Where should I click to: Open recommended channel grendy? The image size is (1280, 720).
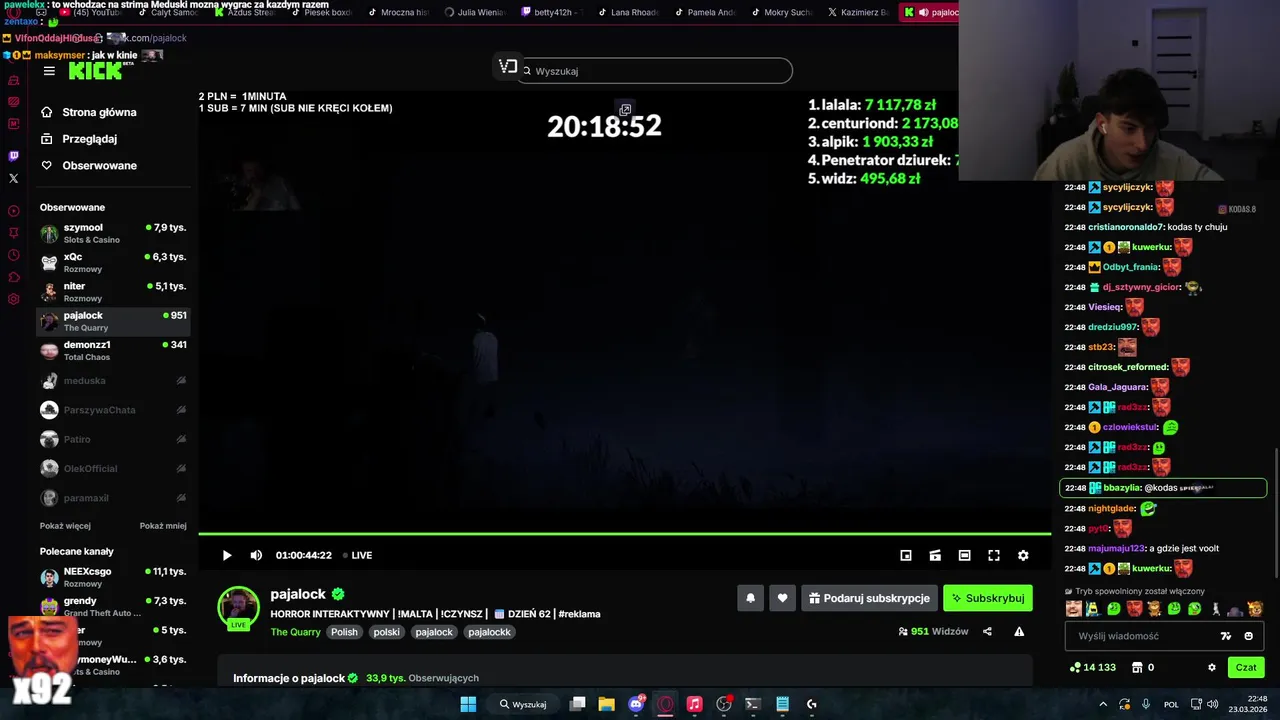coord(113,606)
